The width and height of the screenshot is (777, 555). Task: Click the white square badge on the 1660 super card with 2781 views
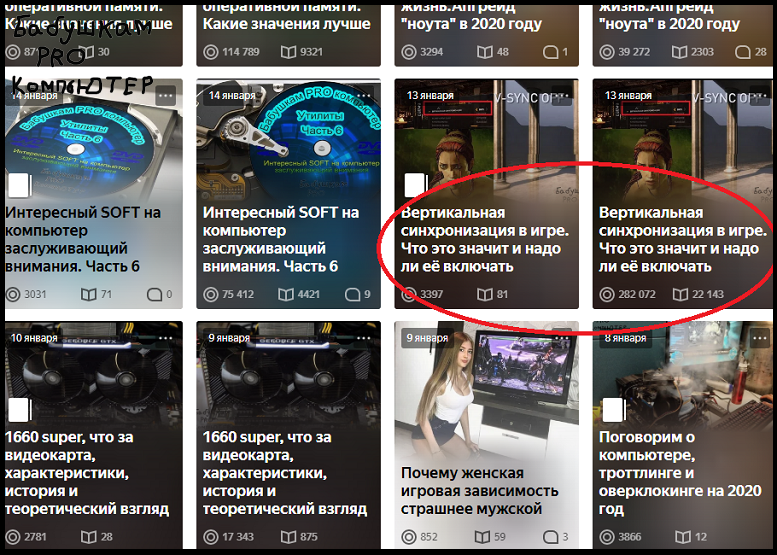[20, 410]
